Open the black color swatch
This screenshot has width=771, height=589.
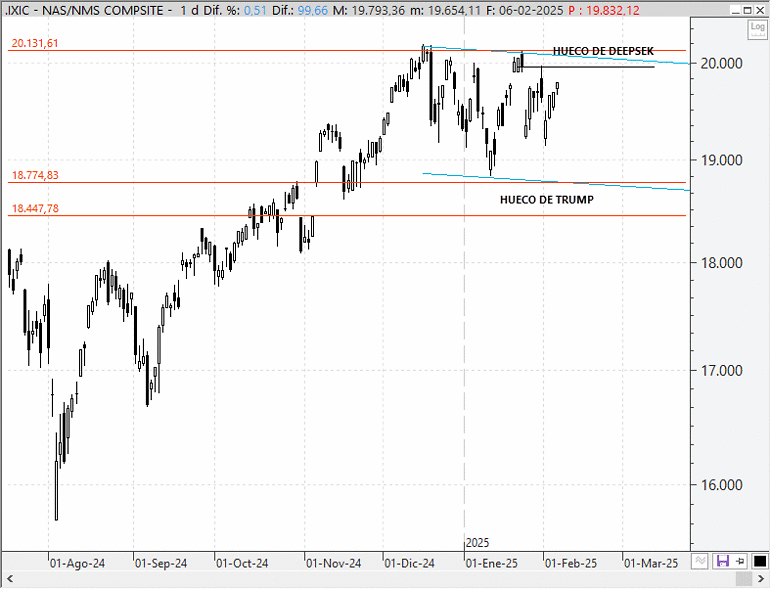(x=760, y=561)
